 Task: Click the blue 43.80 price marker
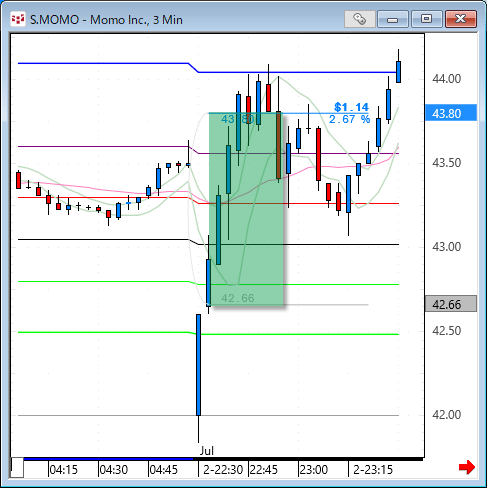[x=451, y=113]
